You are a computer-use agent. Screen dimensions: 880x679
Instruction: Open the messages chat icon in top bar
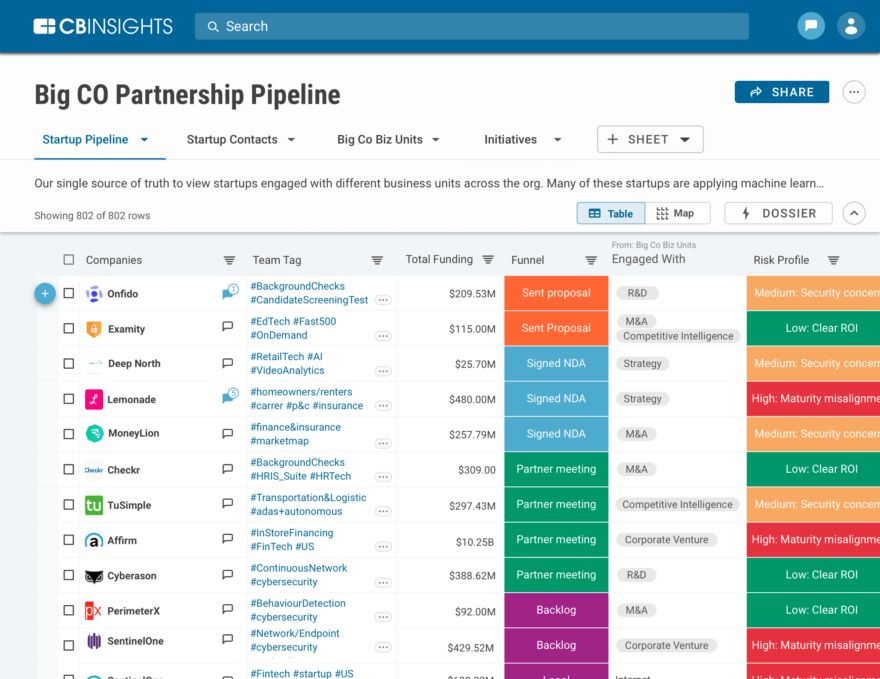click(810, 25)
